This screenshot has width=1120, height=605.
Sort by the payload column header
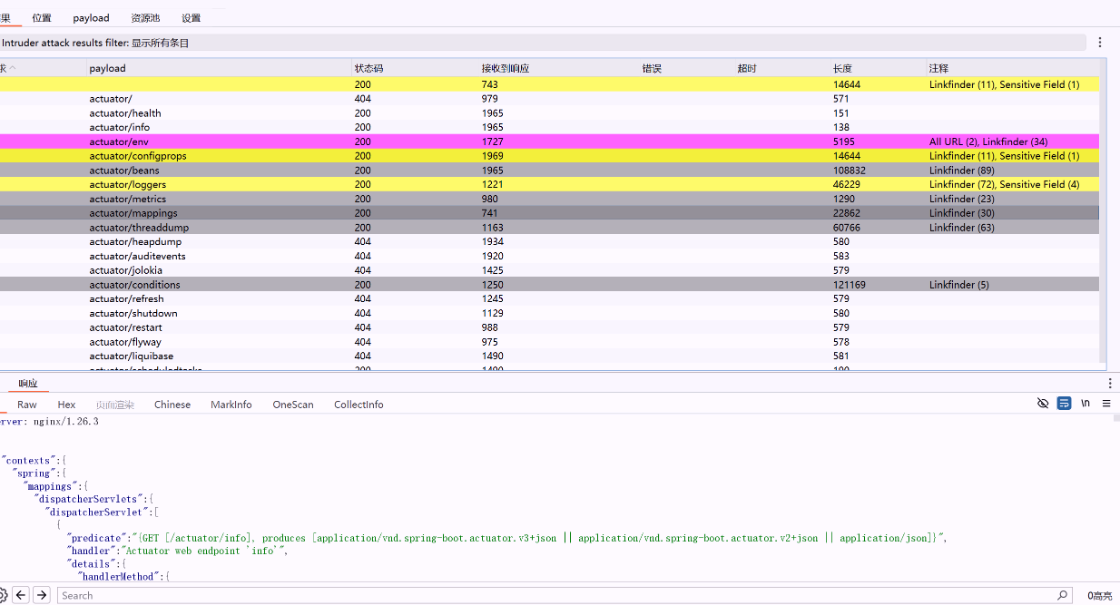pyautogui.click(x=219, y=69)
